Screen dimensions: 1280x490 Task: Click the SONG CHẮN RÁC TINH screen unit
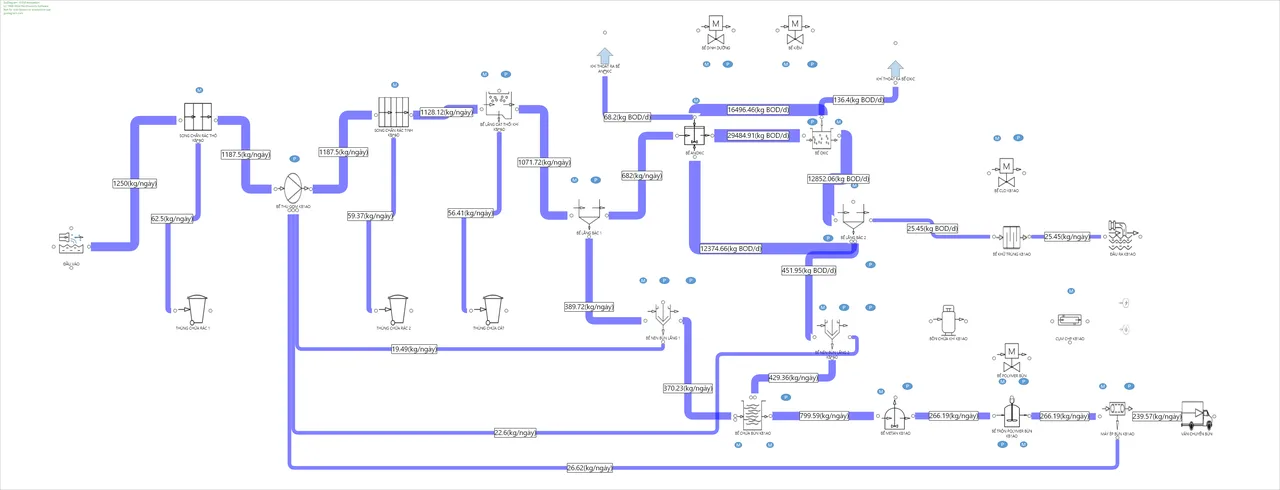pos(394,110)
